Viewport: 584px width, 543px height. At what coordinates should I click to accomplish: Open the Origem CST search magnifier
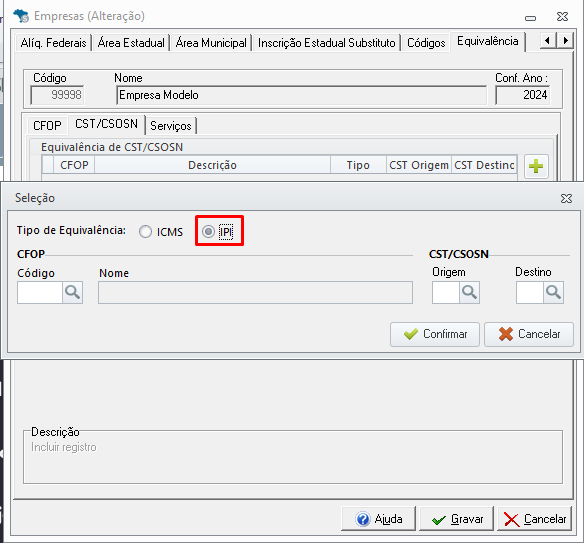point(469,292)
